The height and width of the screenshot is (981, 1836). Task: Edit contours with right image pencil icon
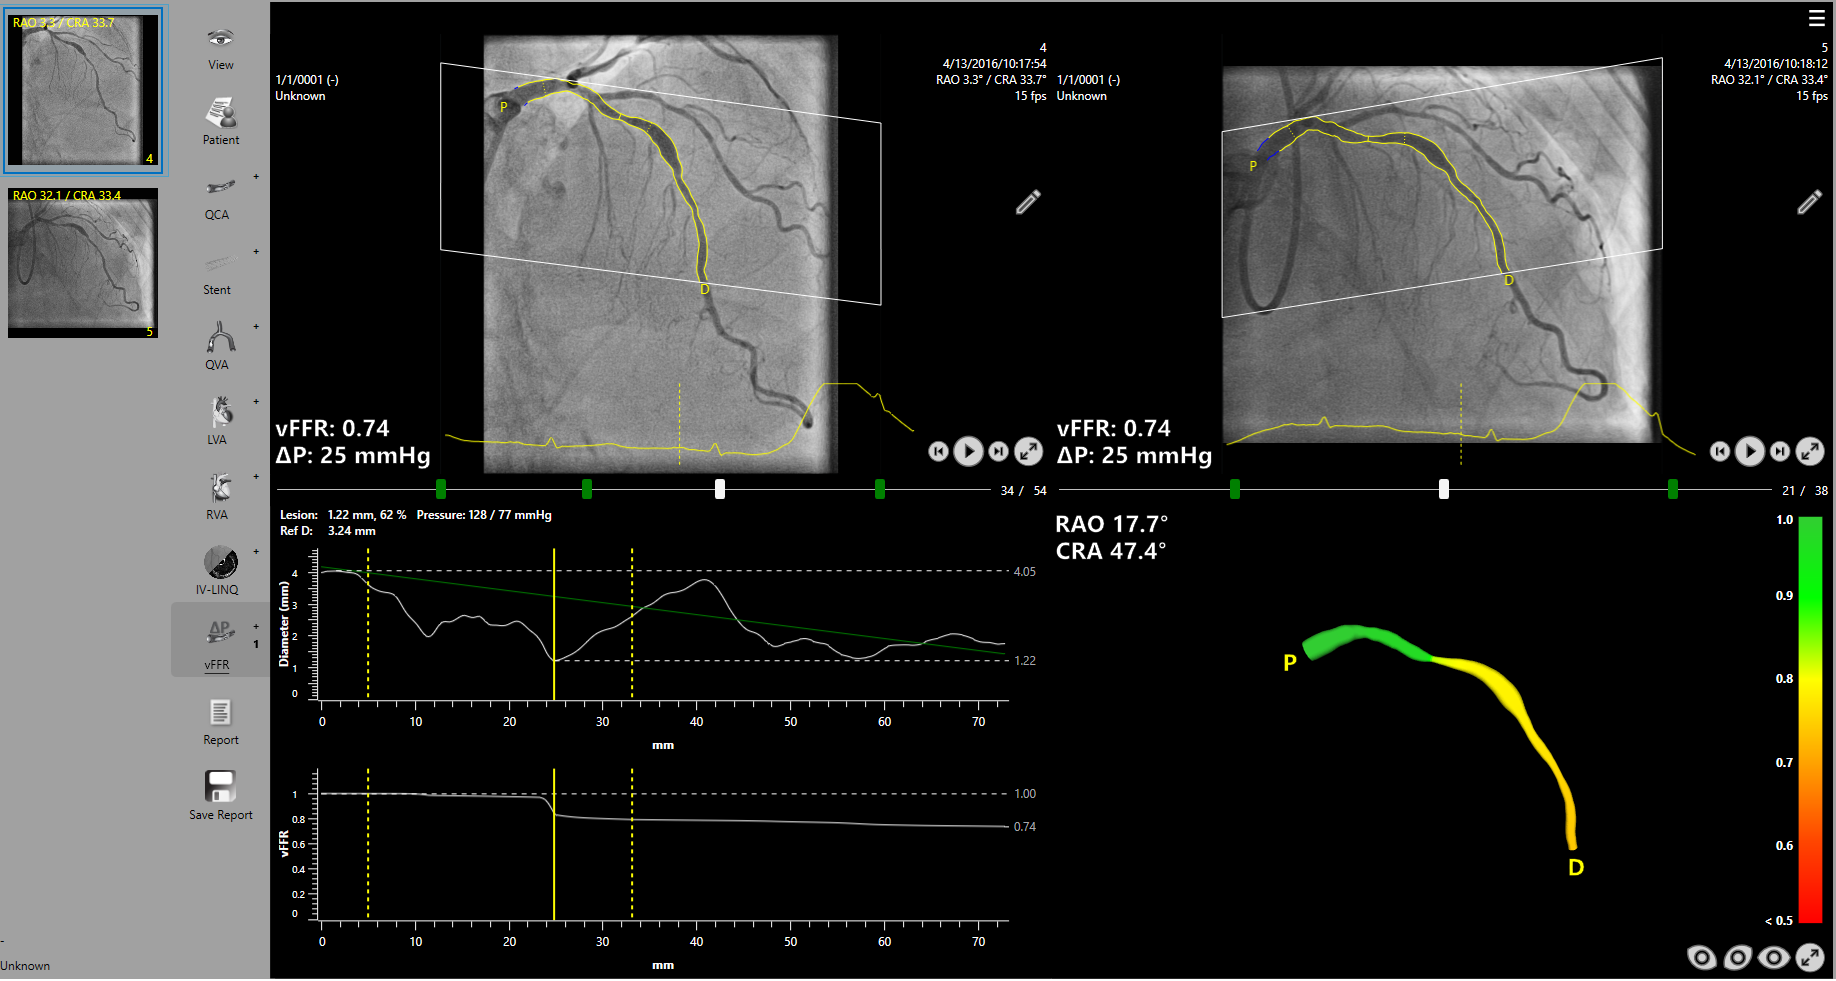[1809, 202]
